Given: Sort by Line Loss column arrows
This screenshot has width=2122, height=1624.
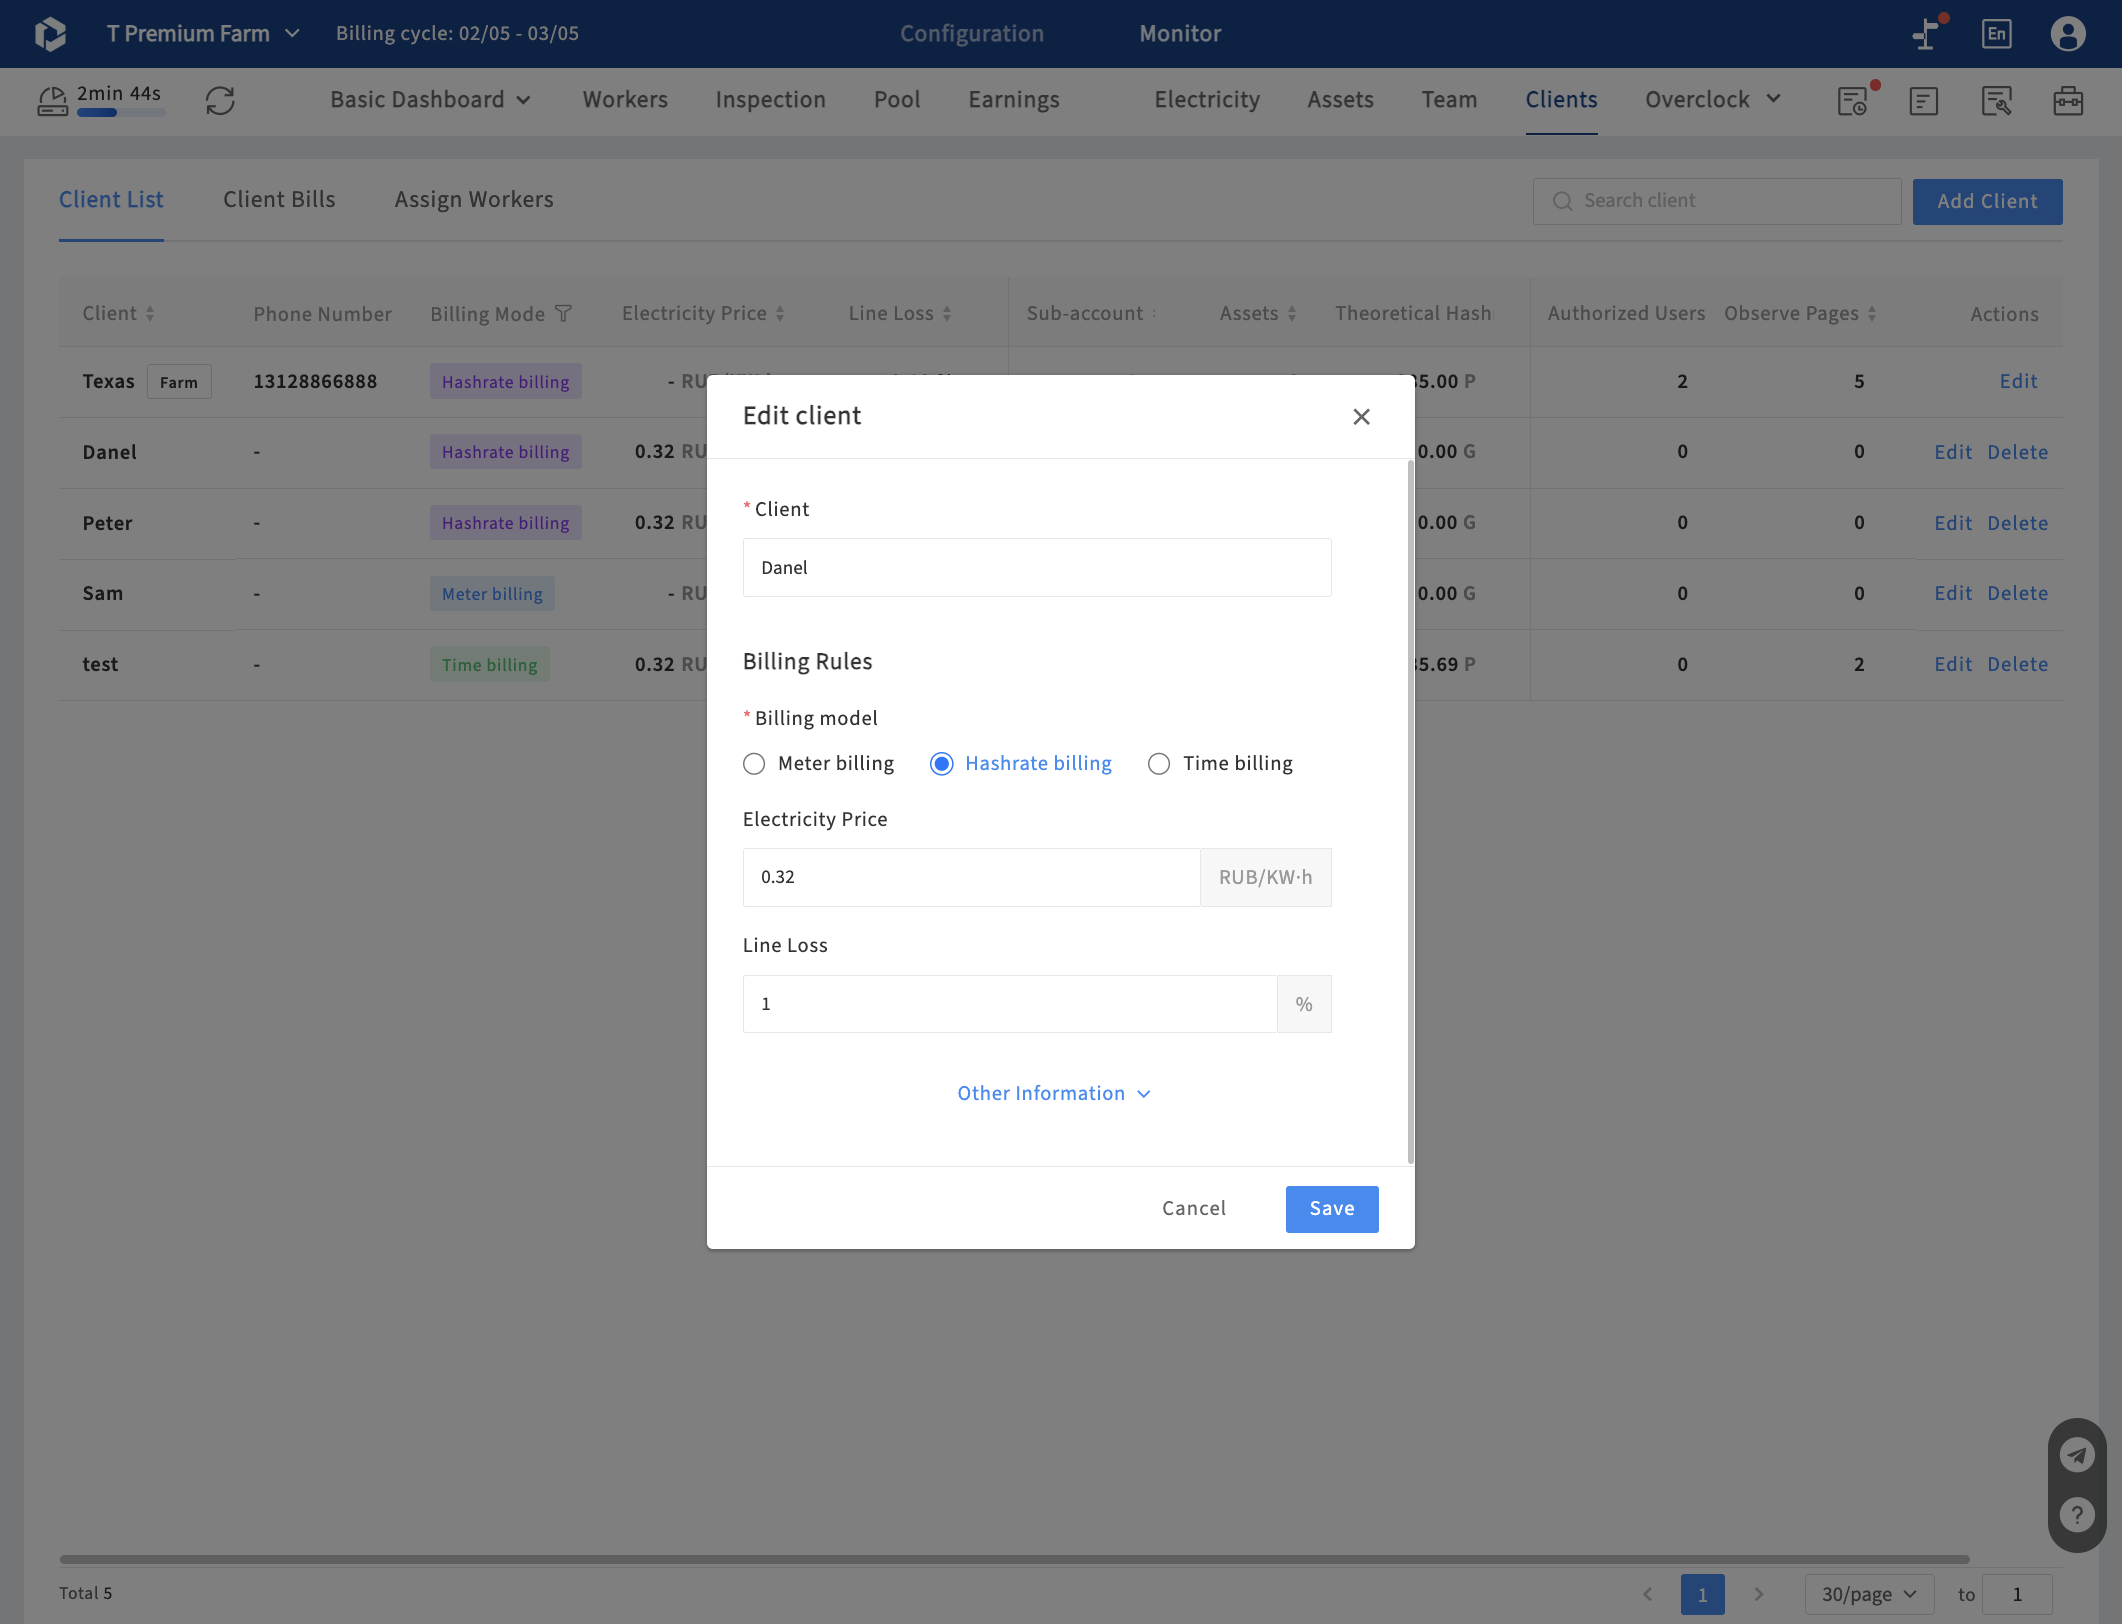Looking at the screenshot, I should 947,314.
